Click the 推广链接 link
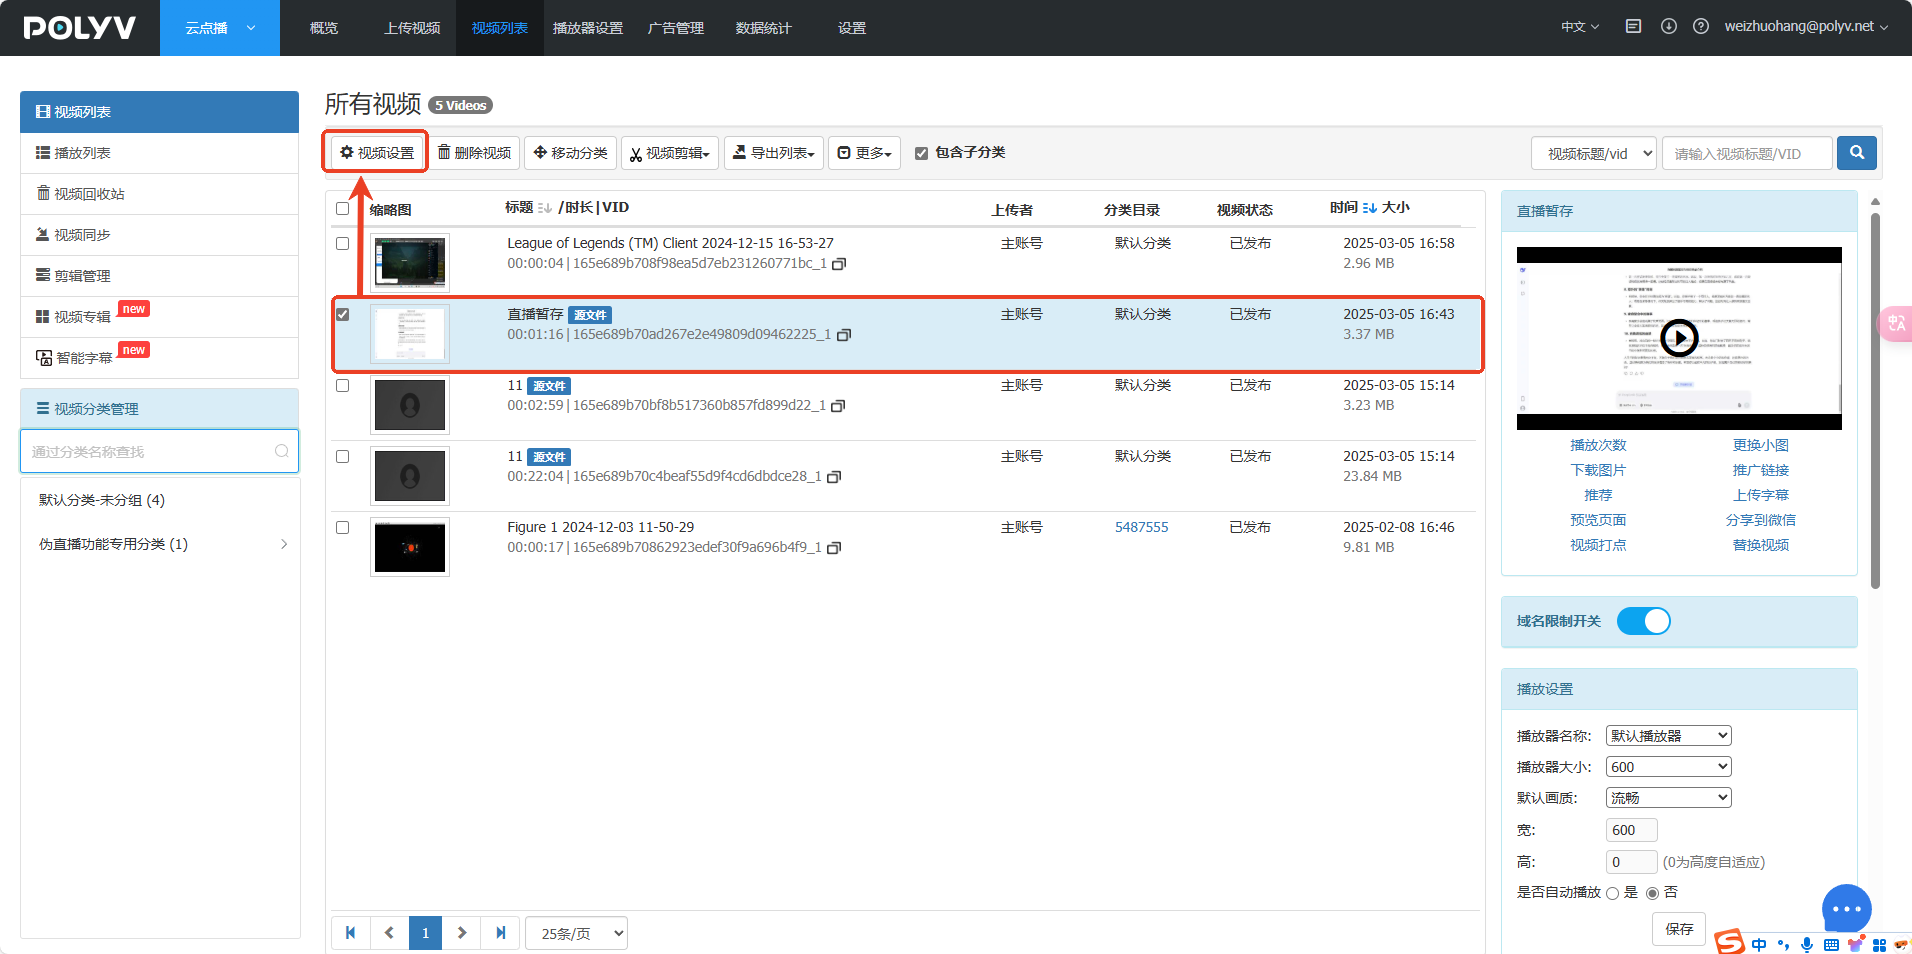 tap(1761, 470)
